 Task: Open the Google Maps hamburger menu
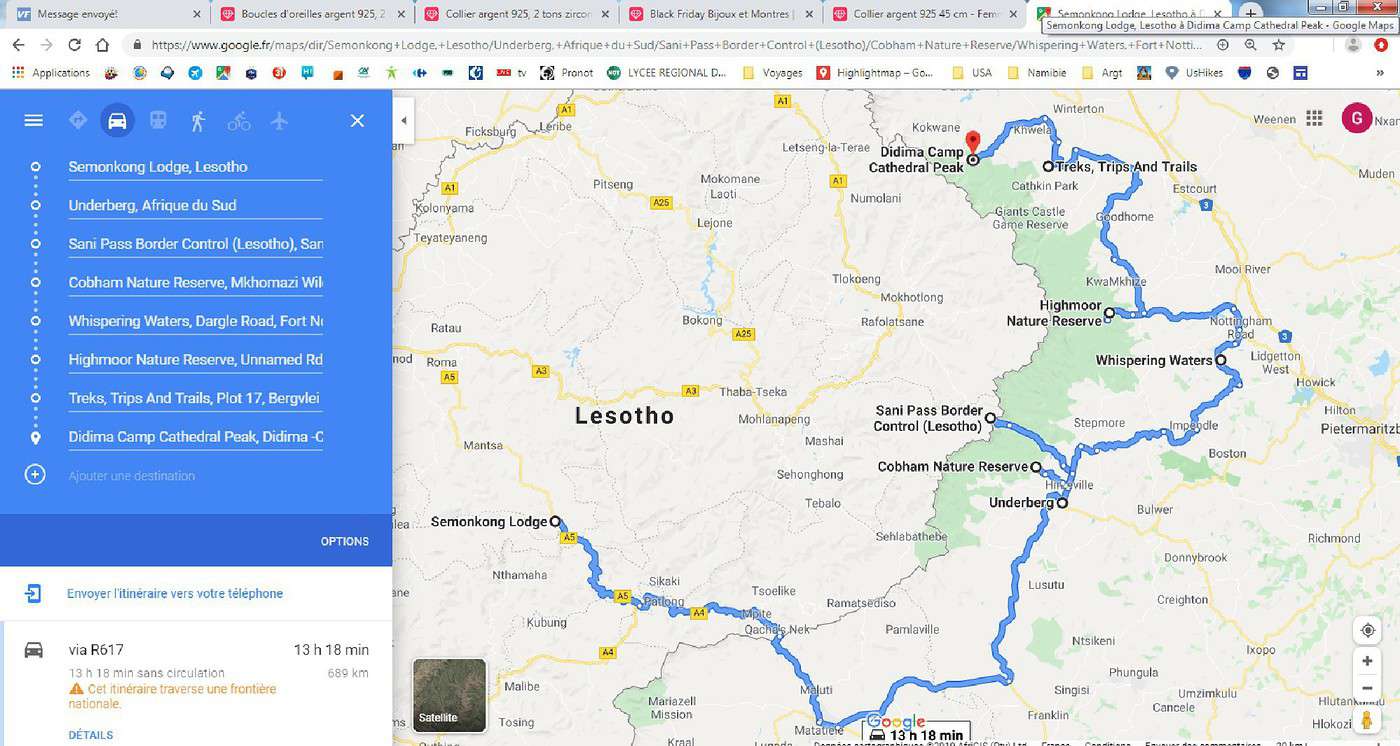pyautogui.click(x=33, y=121)
